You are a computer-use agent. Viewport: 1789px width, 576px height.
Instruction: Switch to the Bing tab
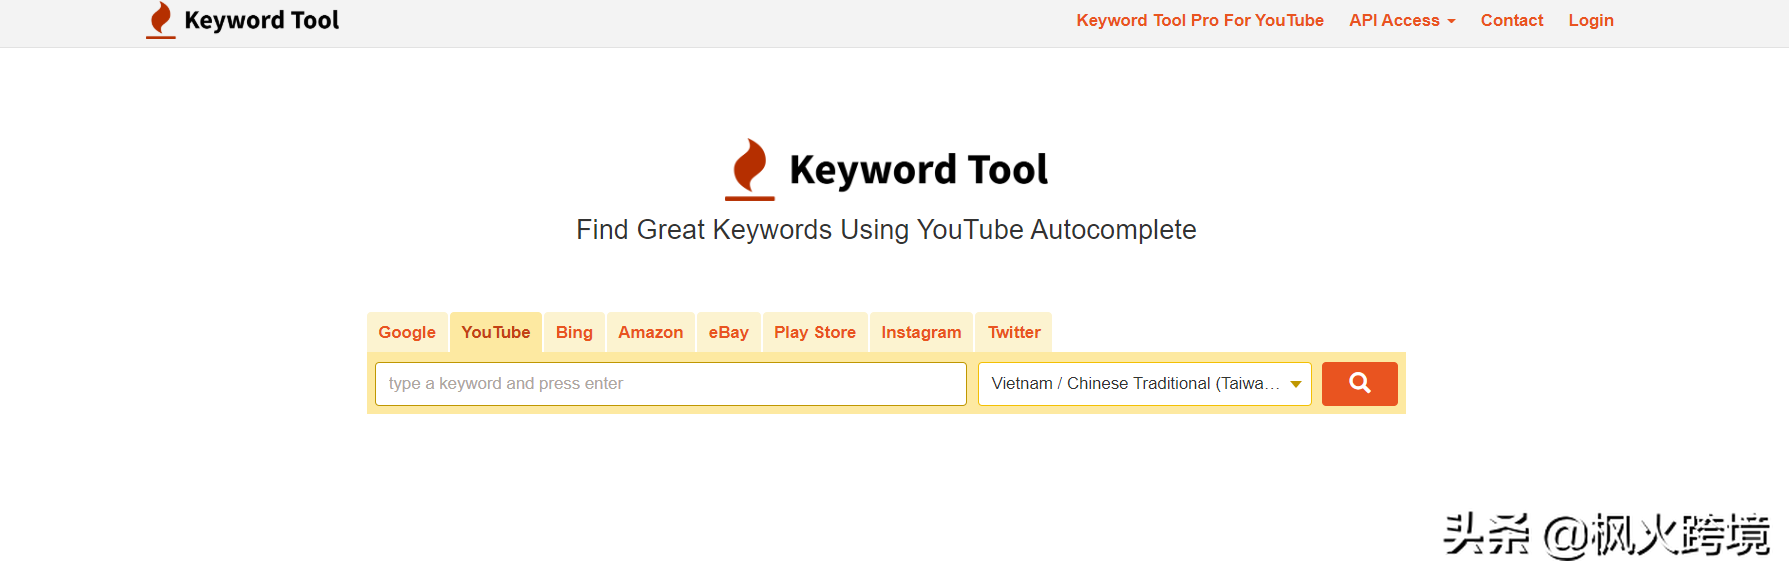point(574,332)
